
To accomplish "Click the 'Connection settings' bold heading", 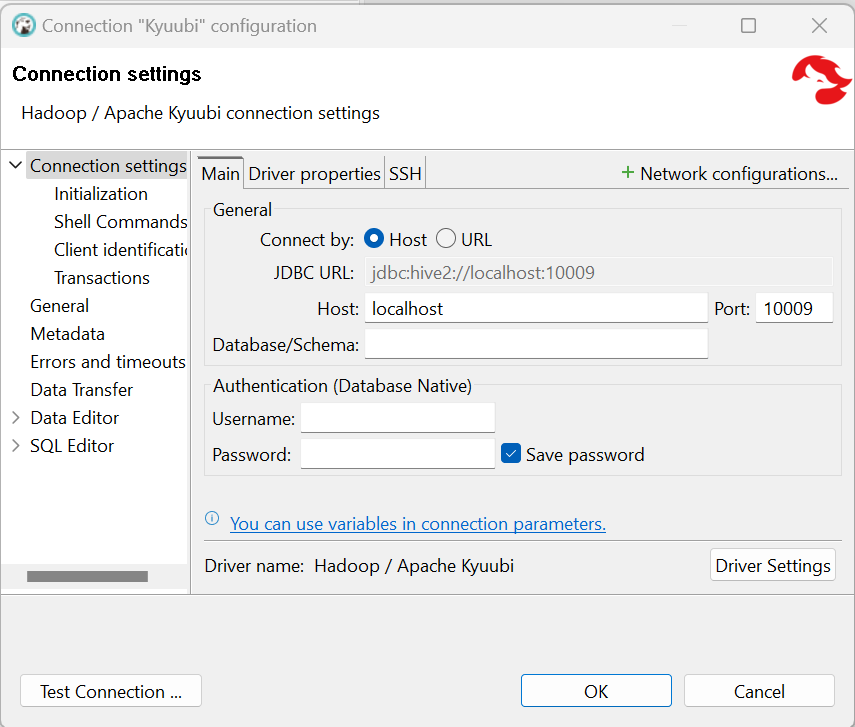I will coord(107,74).
